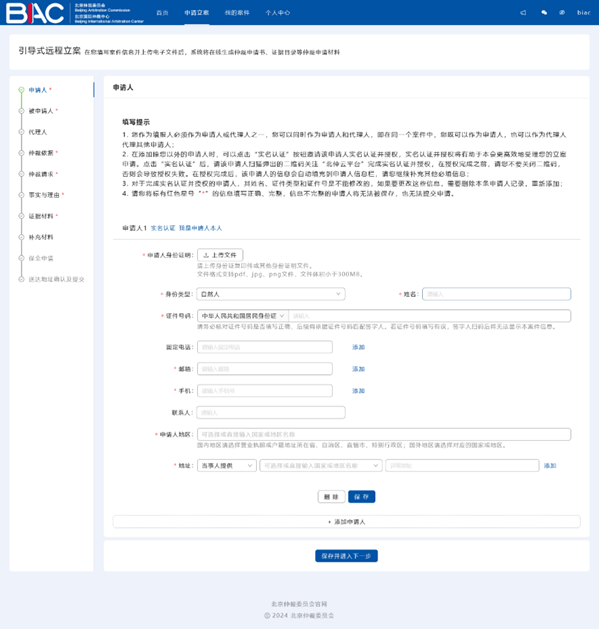The height and width of the screenshot is (629, 599).
Task: Open the 身份类型 dropdown showing 自然人
Action: pyautogui.click(x=271, y=294)
